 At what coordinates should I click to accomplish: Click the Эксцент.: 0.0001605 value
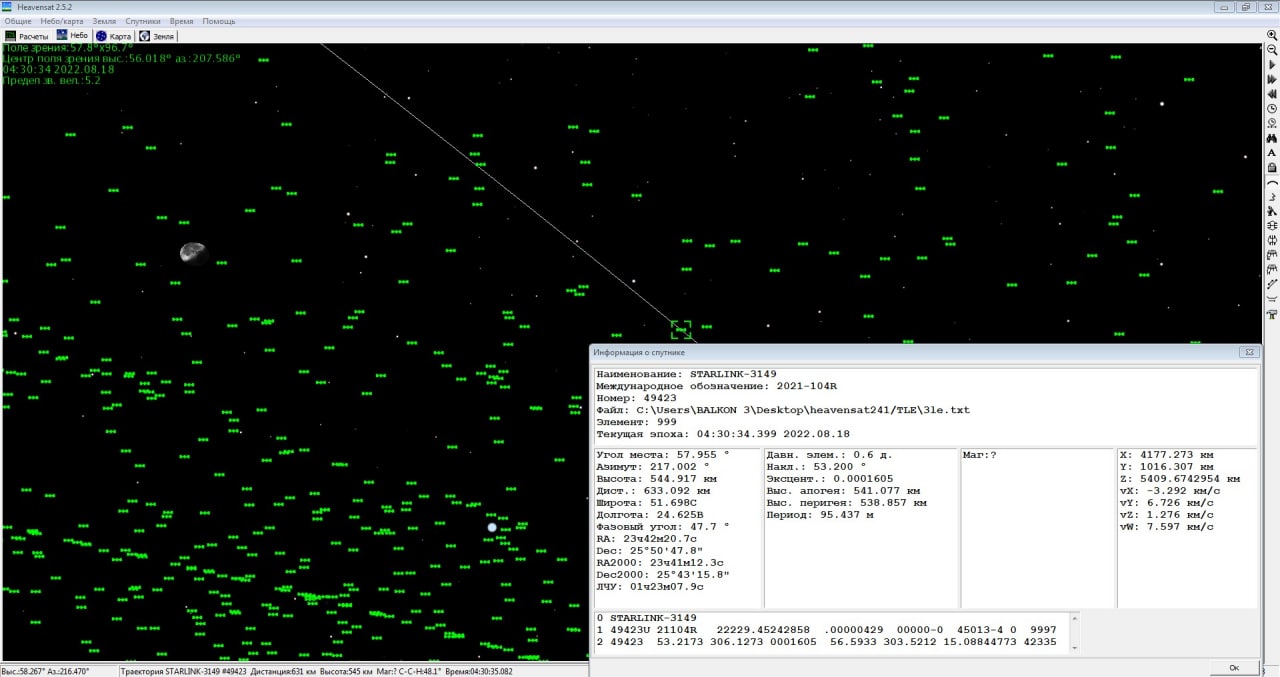point(830,478)
